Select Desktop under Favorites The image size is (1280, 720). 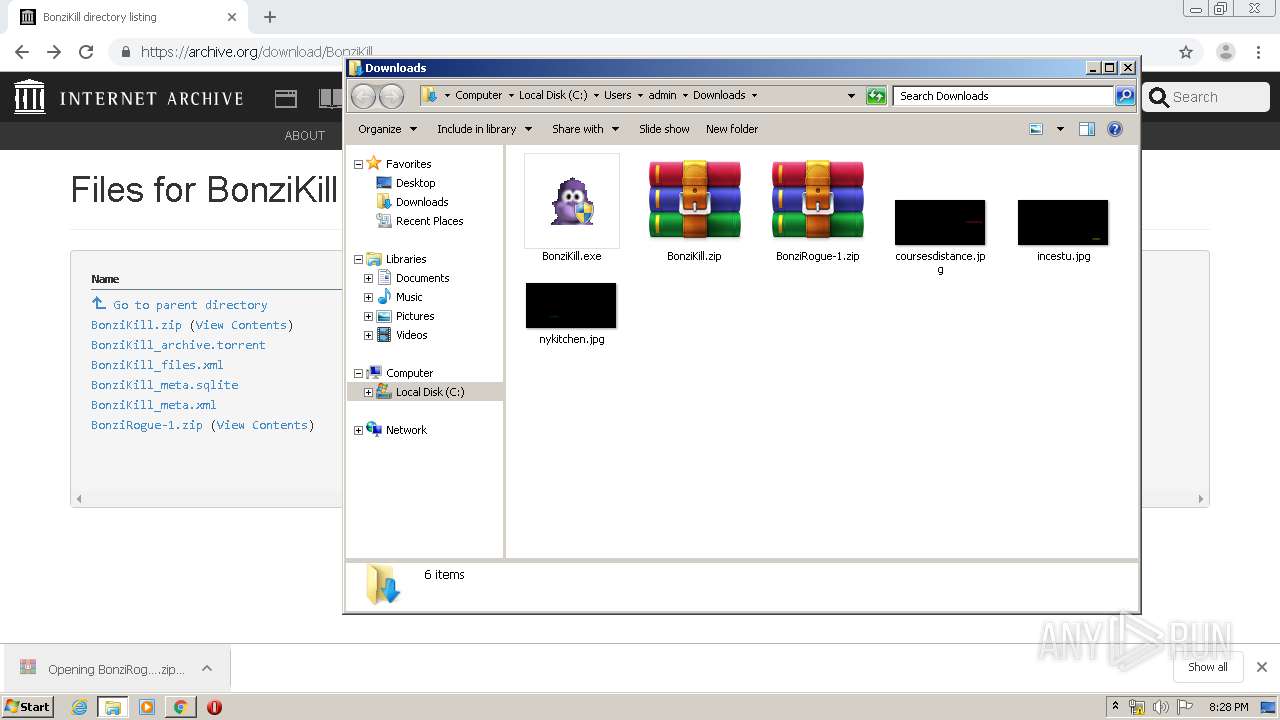406,183
